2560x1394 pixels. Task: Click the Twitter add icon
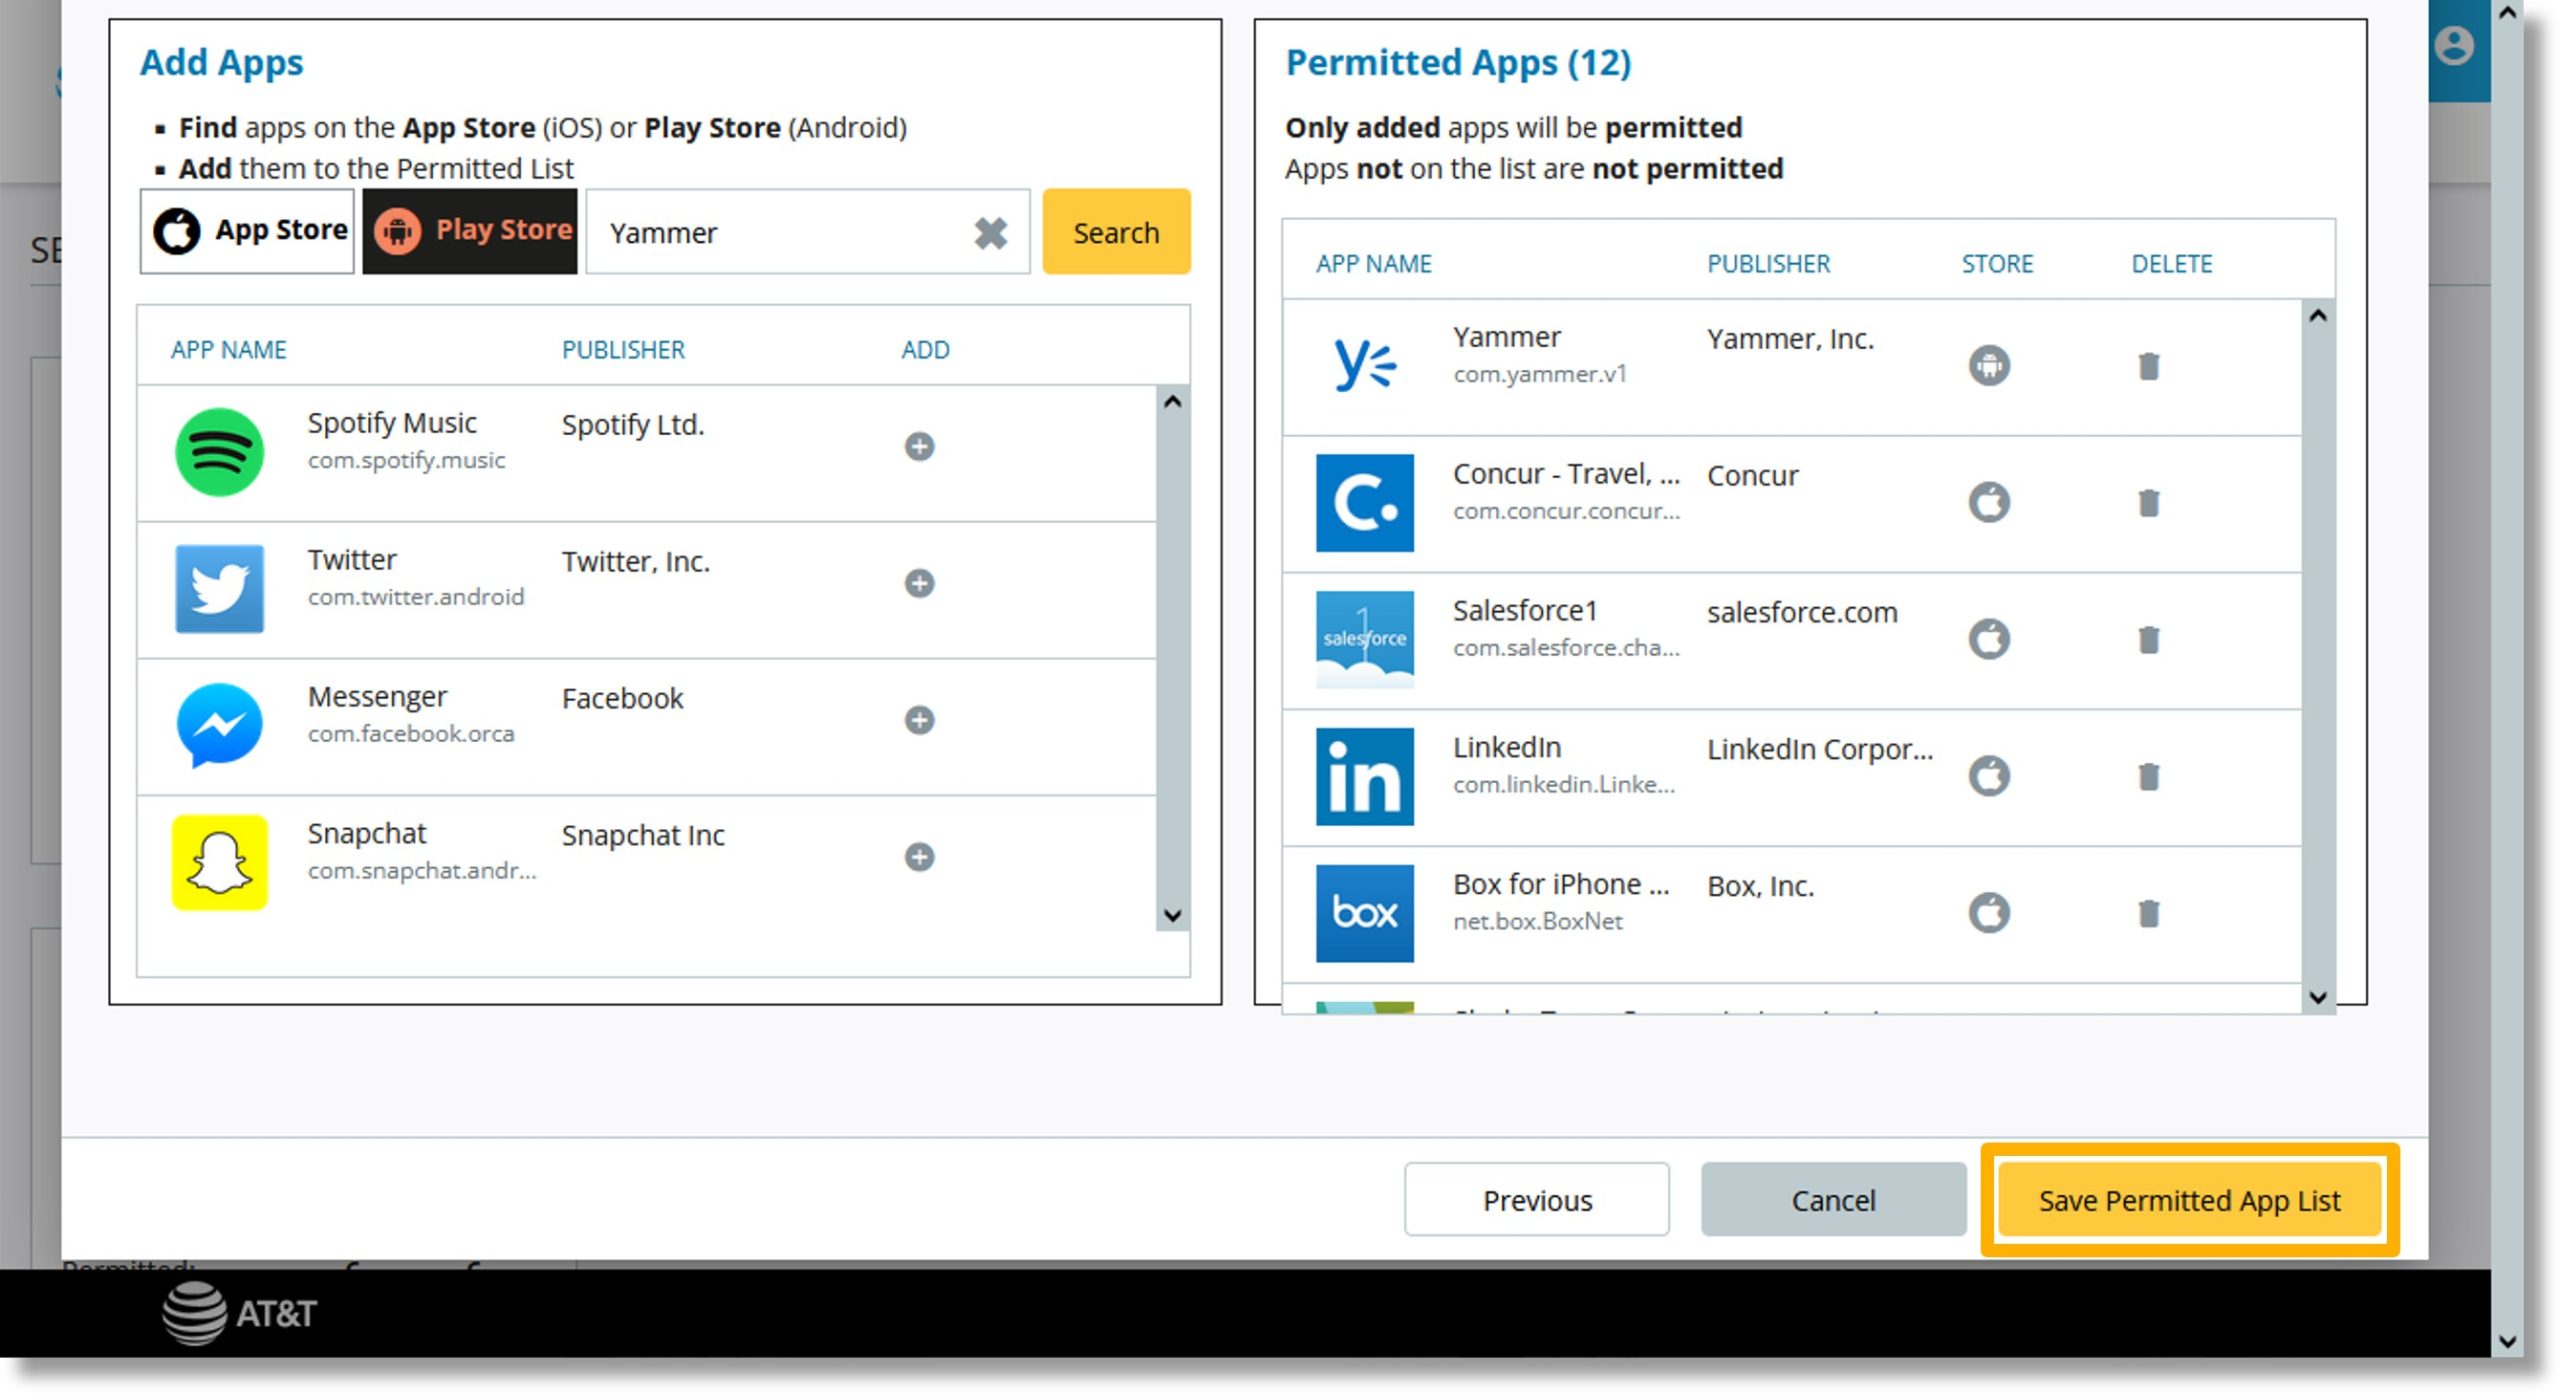[x=920, y=582]
